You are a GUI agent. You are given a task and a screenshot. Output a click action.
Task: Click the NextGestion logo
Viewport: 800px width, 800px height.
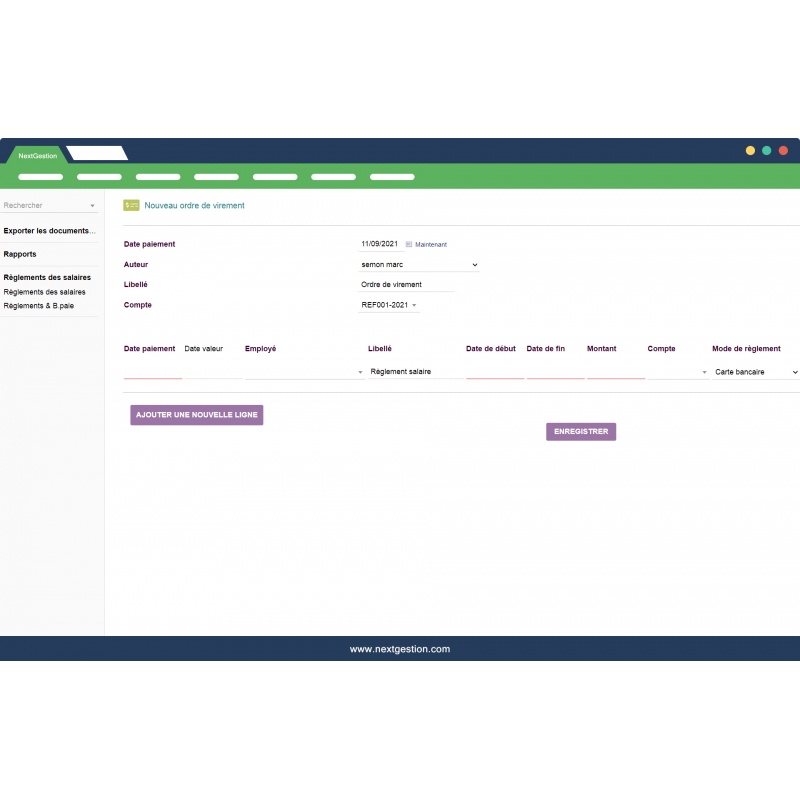pyautogui.click(x=36, y=156)
